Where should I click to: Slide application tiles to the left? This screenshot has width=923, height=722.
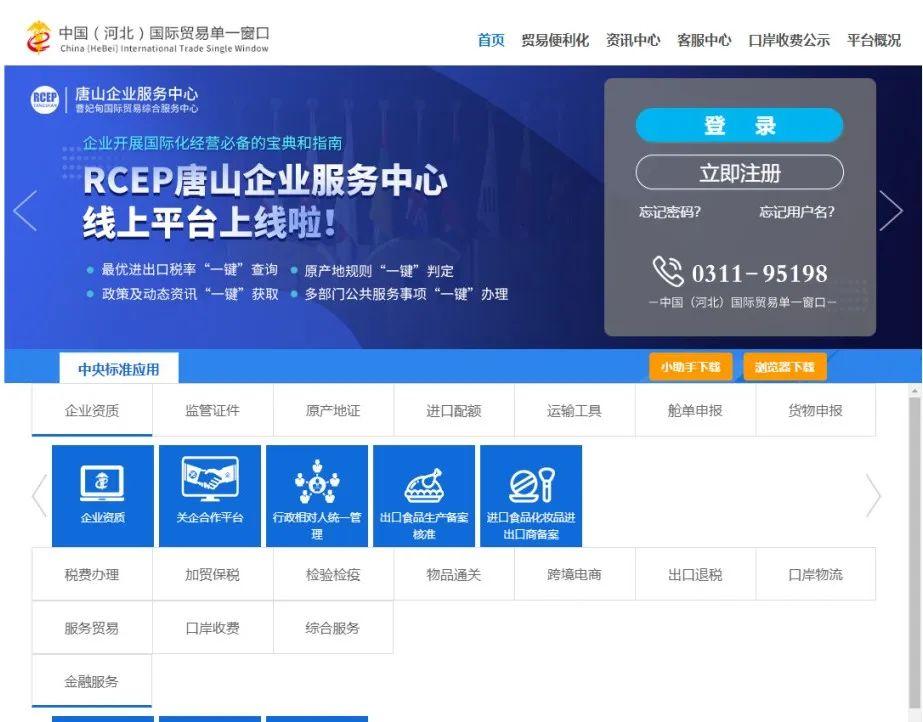(39, 495)
